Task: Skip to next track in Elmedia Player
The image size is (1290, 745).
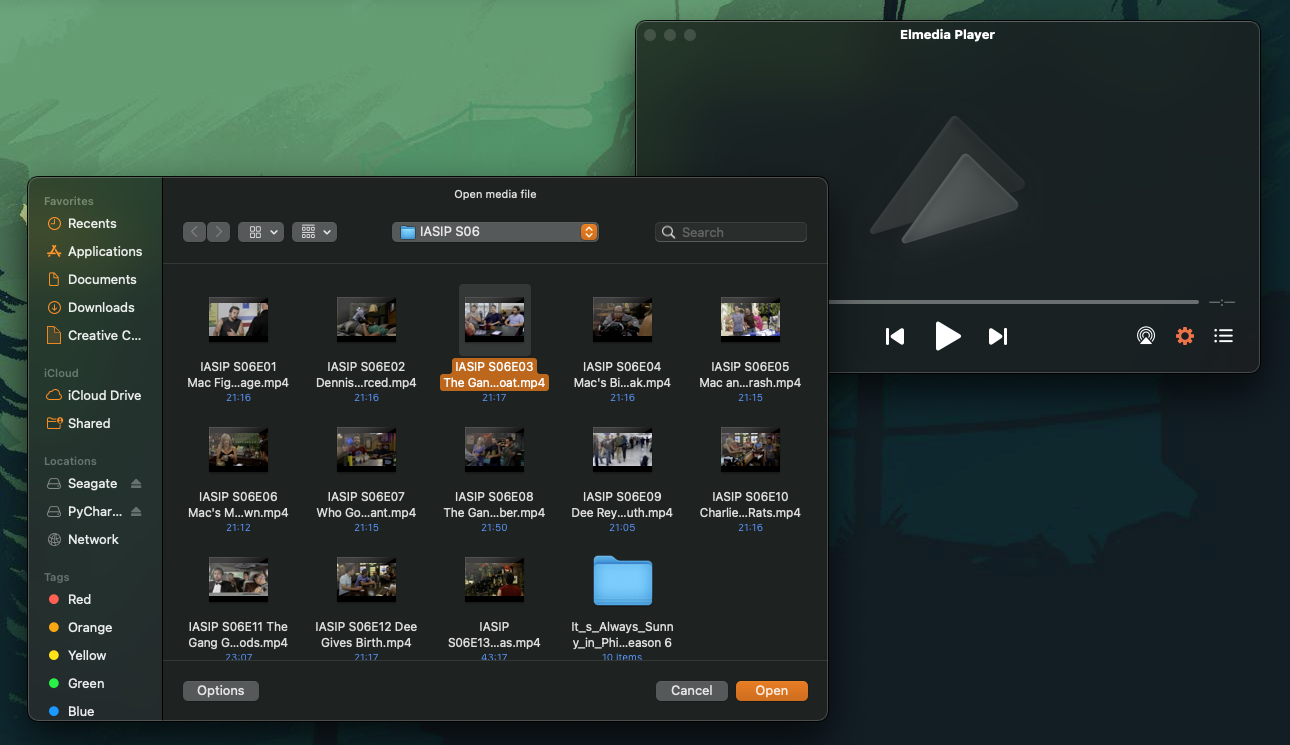Action: pyautogui.click(x=998, y=336)
